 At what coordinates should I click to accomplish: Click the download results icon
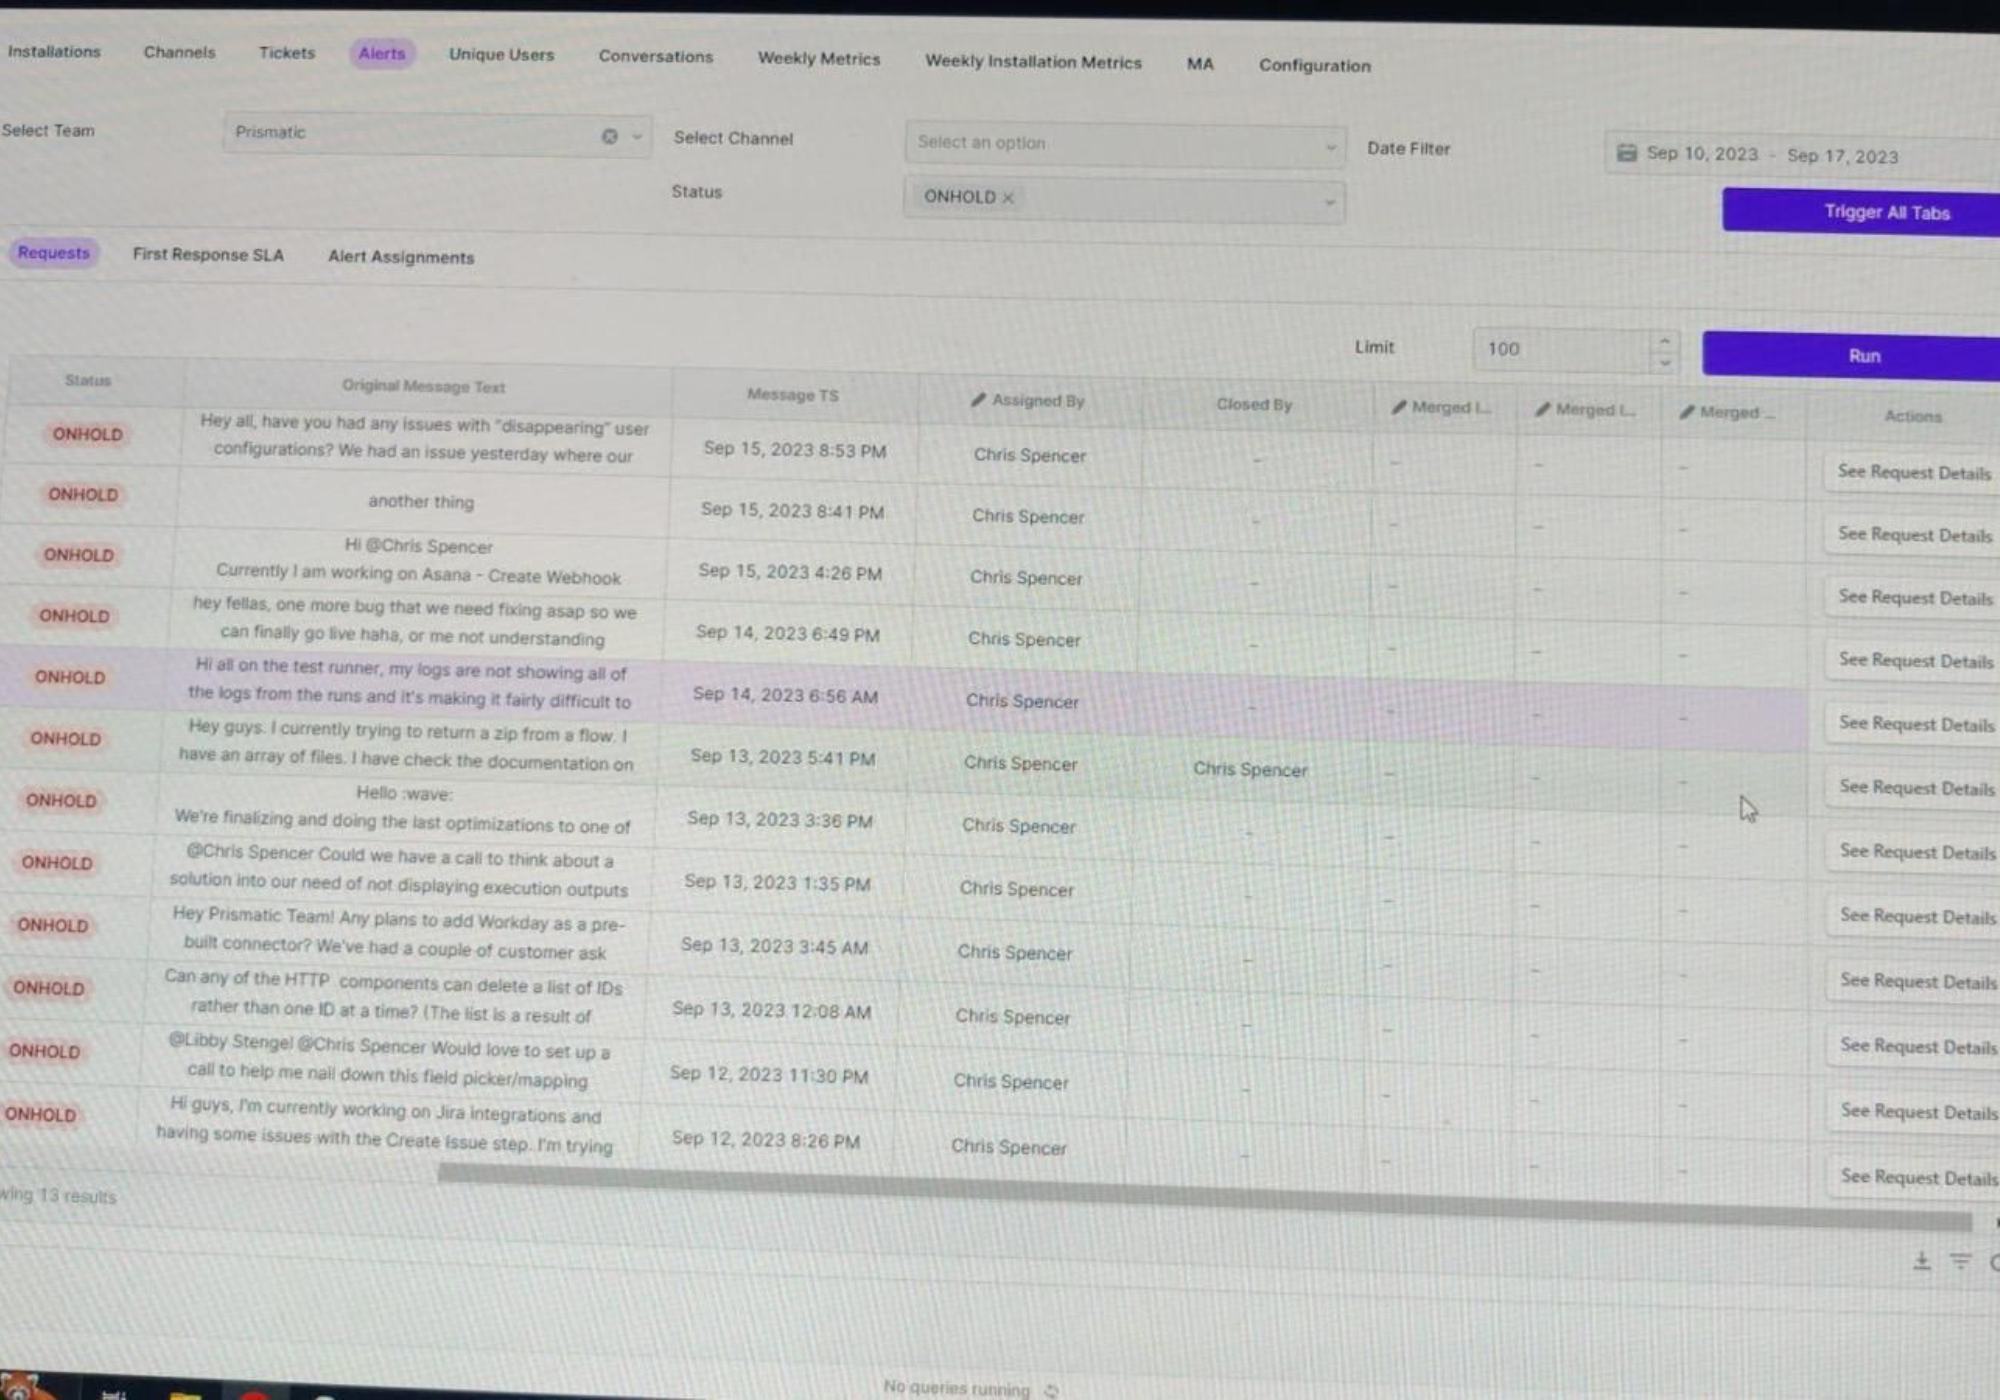[x=1921, y=1261]
